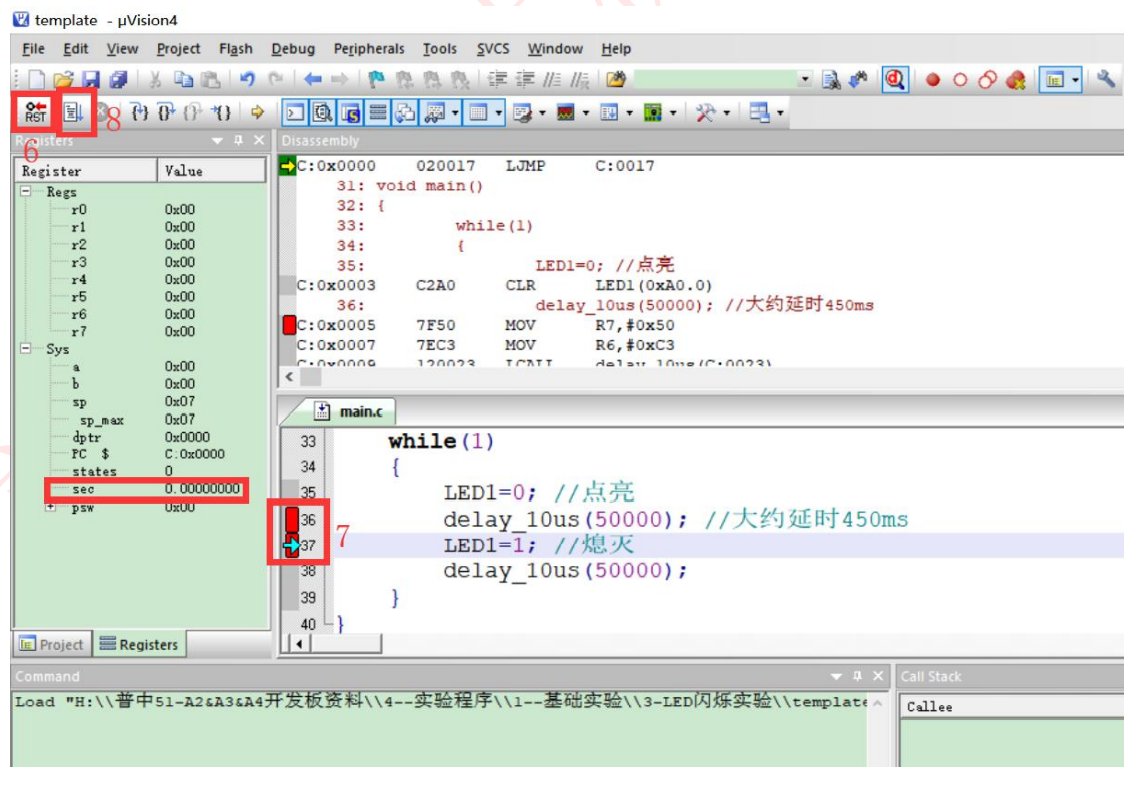This screenshot has width=1133, height=789.
Task: Click the Disassembly horizontal scrollbar left arrow
Action: (x=290, y=377)
